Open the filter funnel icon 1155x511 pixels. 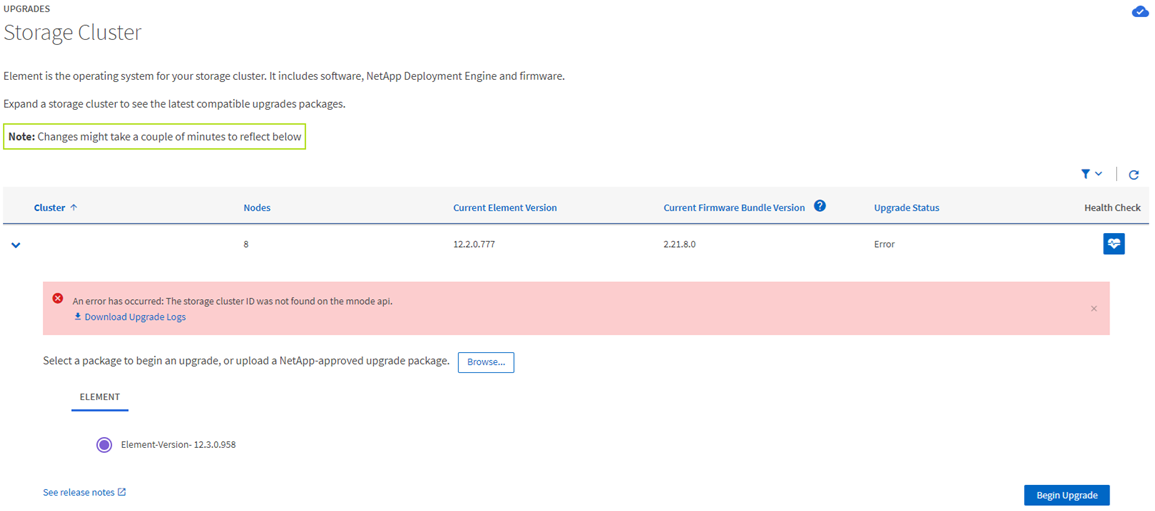(x=1086, y=174)
